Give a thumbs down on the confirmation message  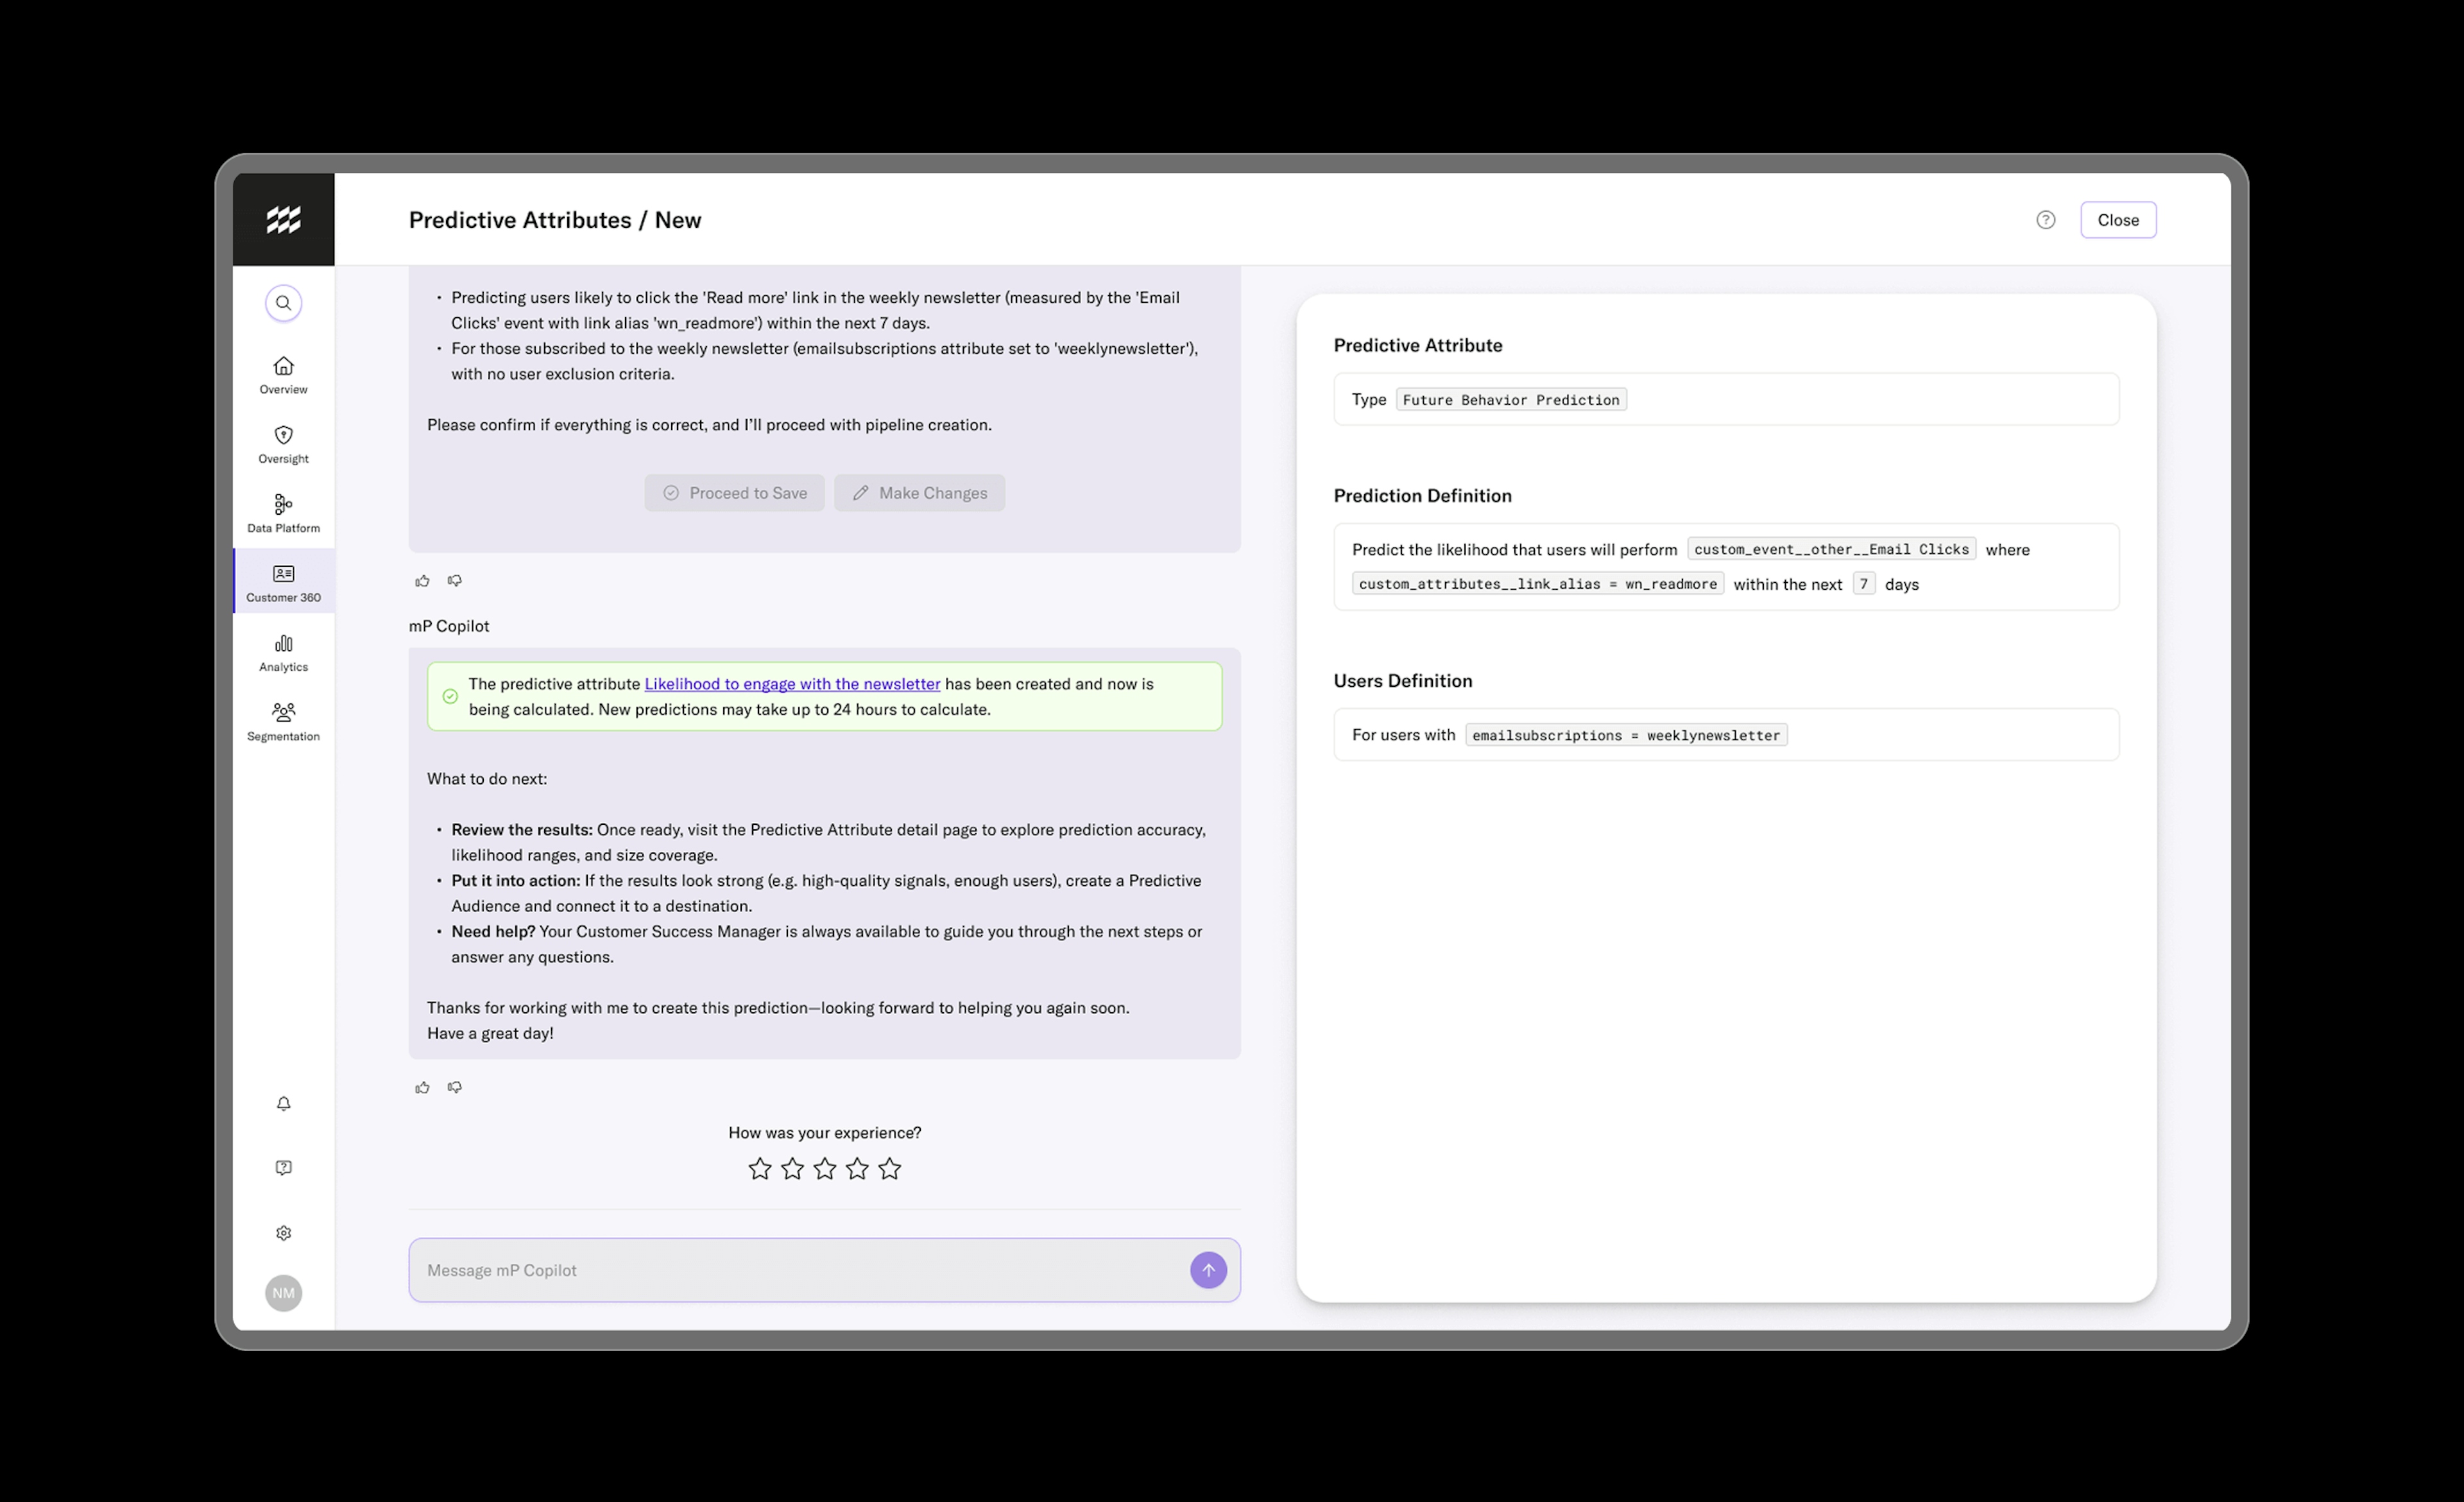(454, 1087)
